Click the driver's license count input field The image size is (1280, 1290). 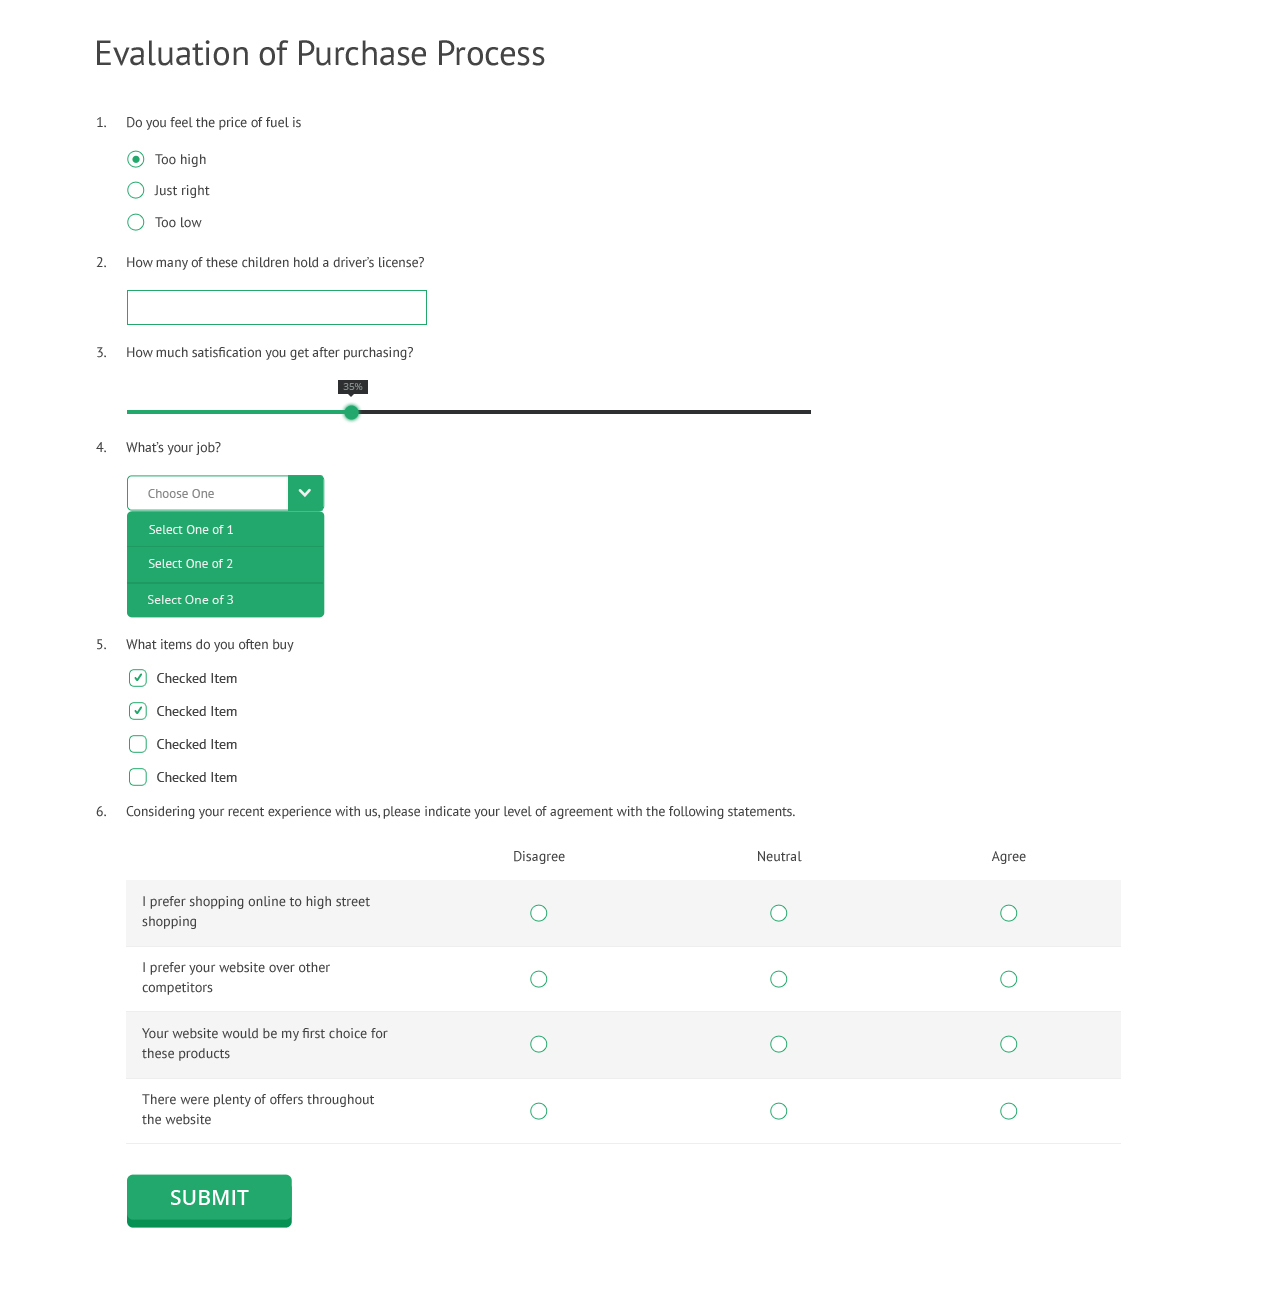coord(277,308)
